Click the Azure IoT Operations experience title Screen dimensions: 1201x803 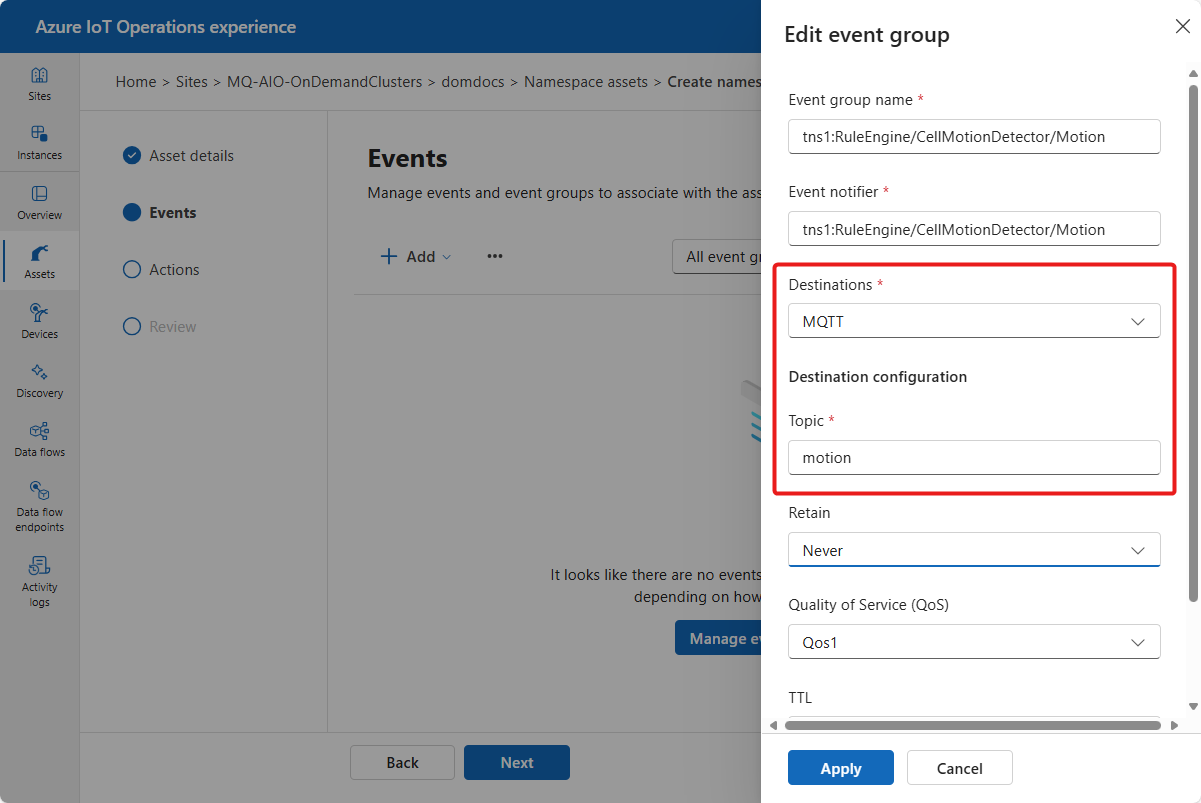click(x=166, y=27)
